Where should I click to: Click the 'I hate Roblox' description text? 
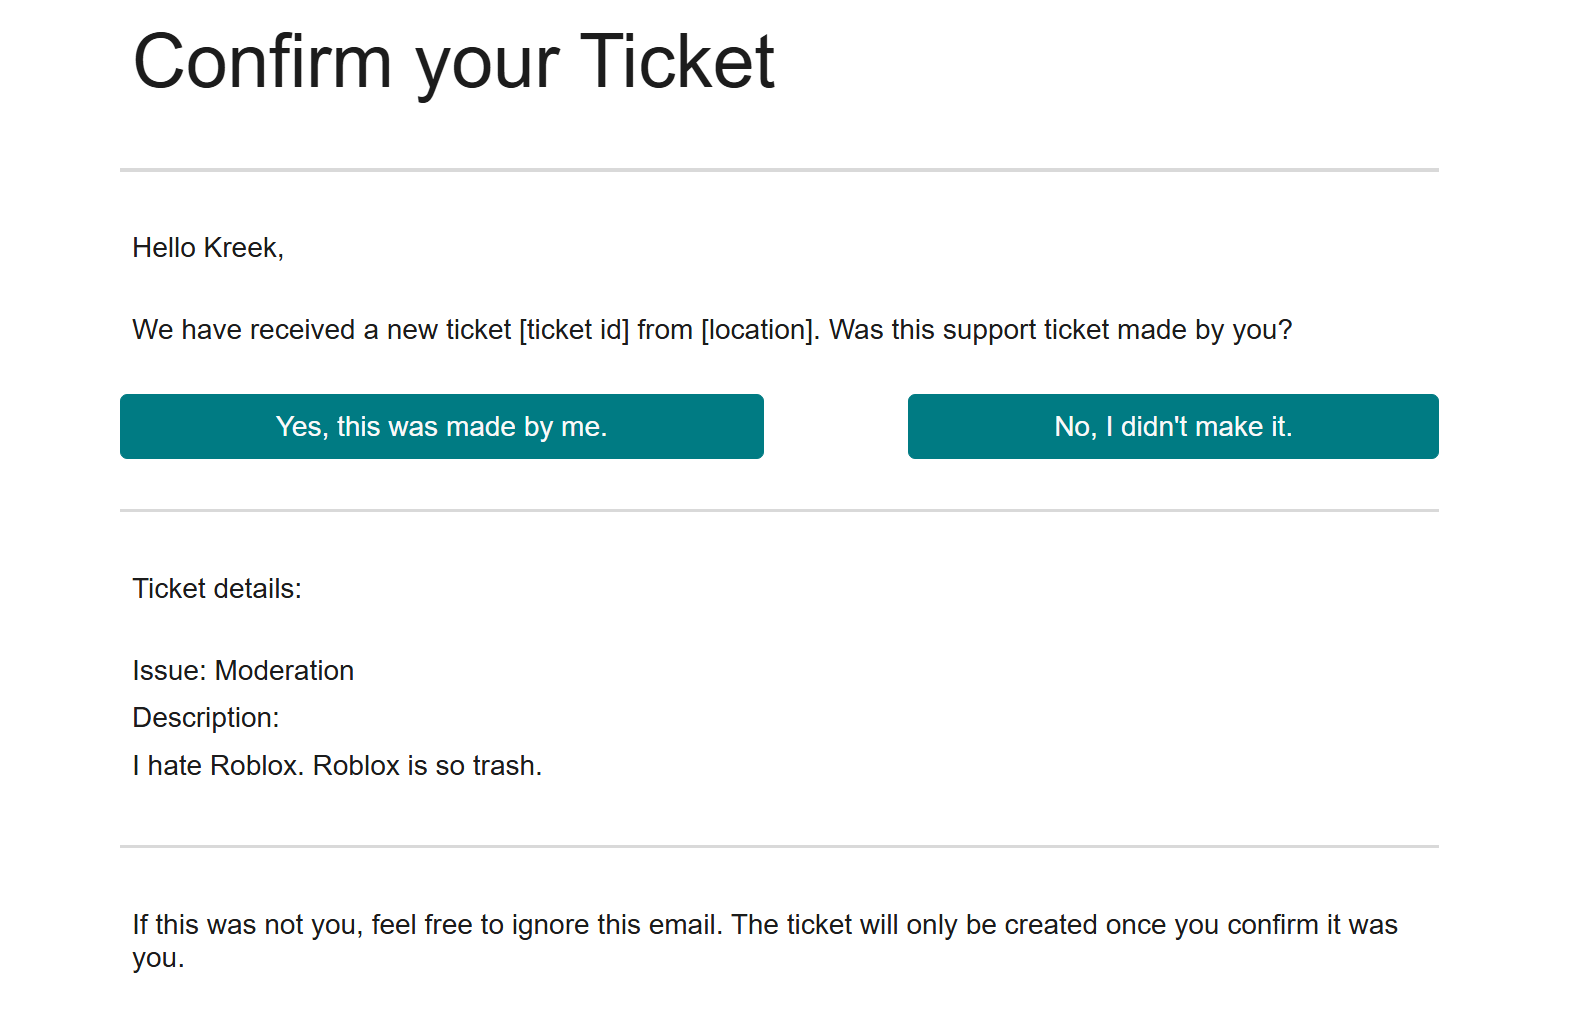pyautogui.click(x=337, y=766)
